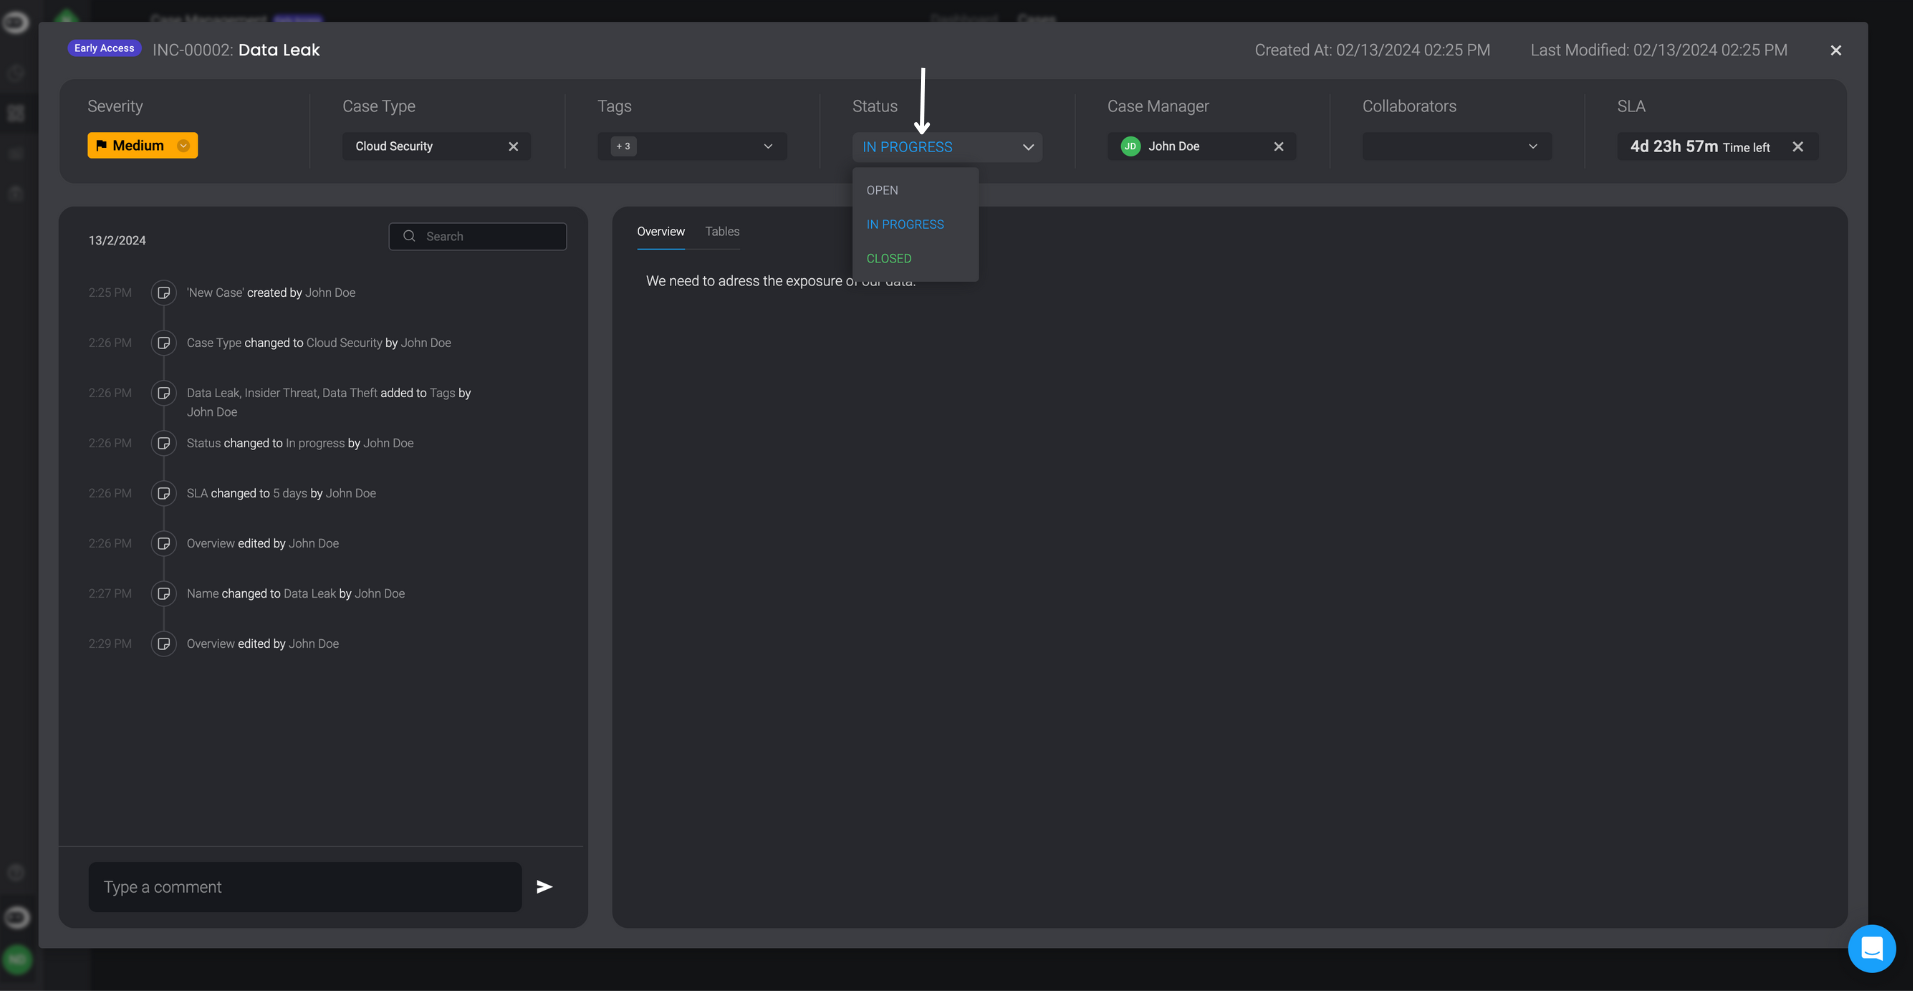Click the +3 tags badge
This screenshot has height=991, width=1913.
pyautogui.click(x=623, y=146)
